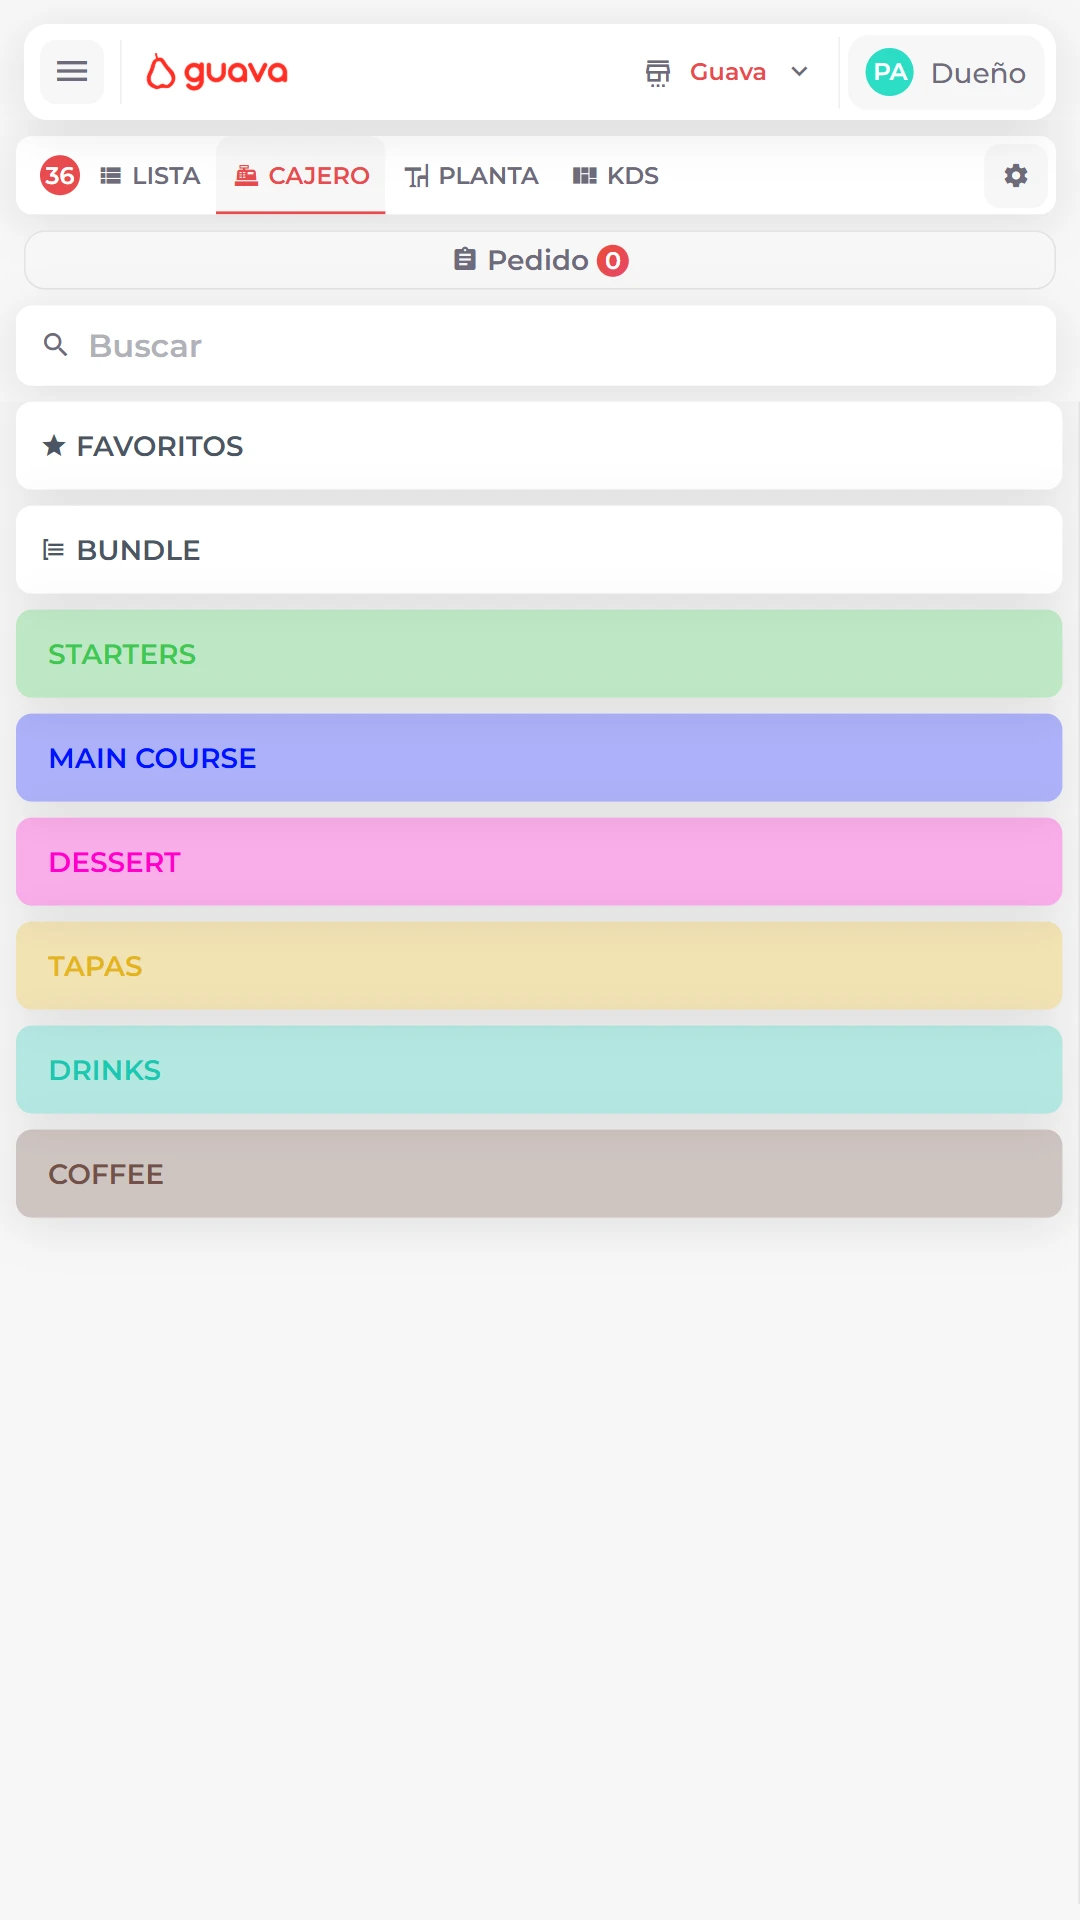
Task: Click the red badge showing 36
Action: coord(59,175)
